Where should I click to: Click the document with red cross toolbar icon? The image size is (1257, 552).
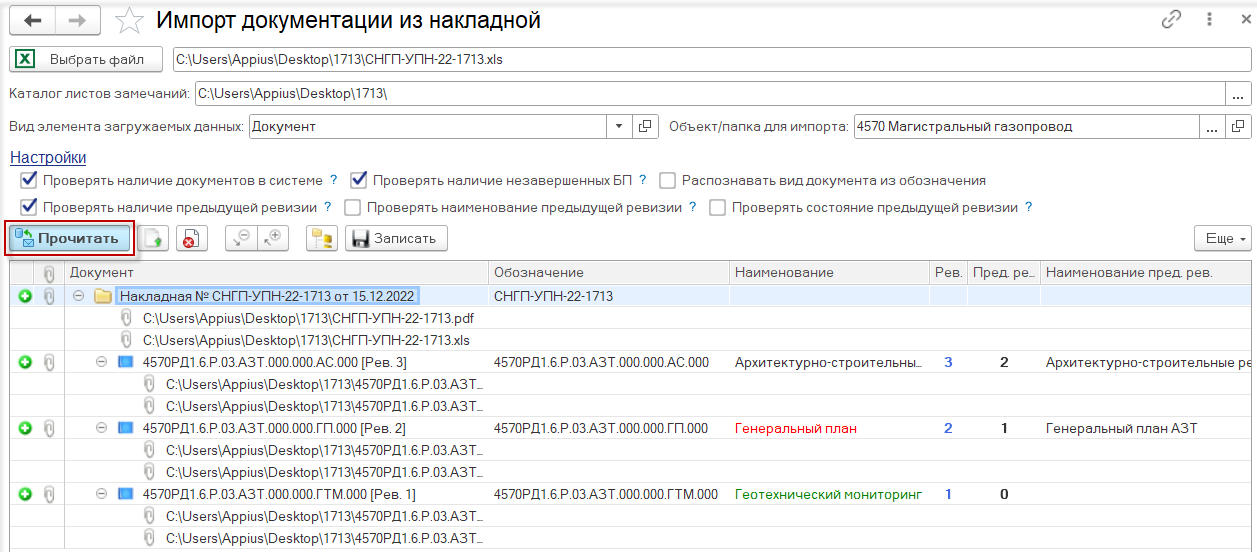tap(190, 238)
